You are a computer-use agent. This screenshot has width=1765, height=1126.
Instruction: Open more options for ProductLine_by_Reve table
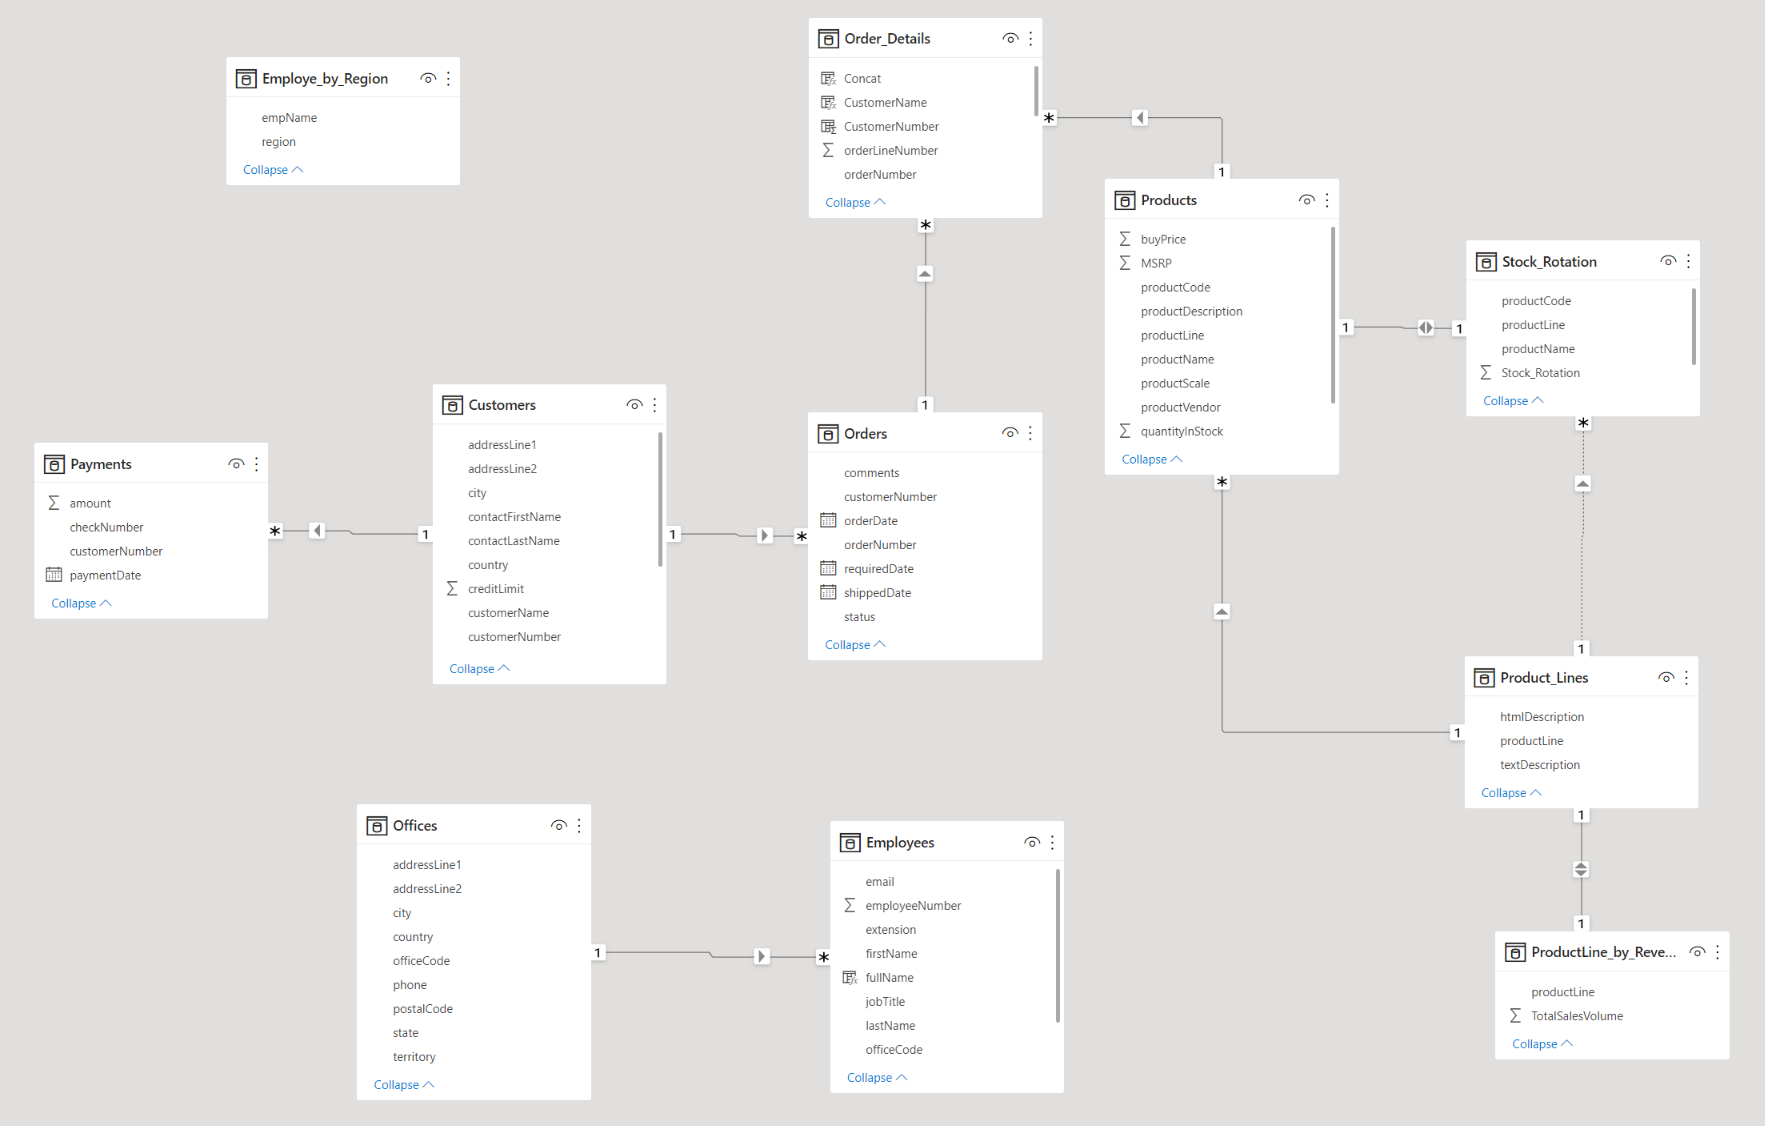pos(1718,952)
